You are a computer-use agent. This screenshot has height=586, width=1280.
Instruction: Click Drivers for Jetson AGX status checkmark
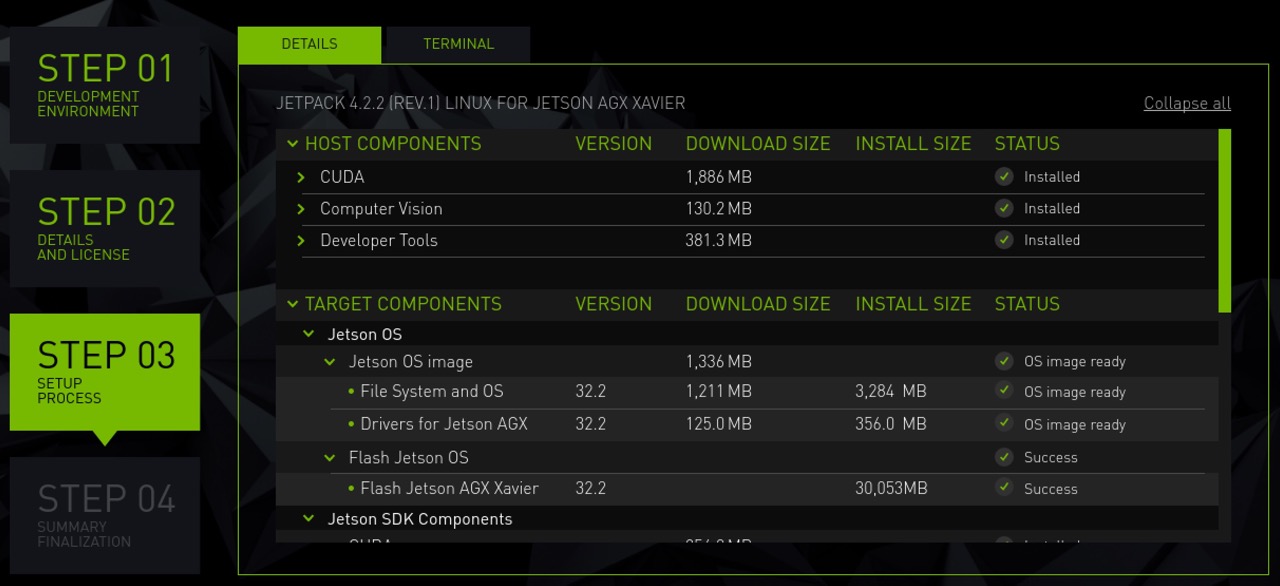click(x=1004, y=424)
